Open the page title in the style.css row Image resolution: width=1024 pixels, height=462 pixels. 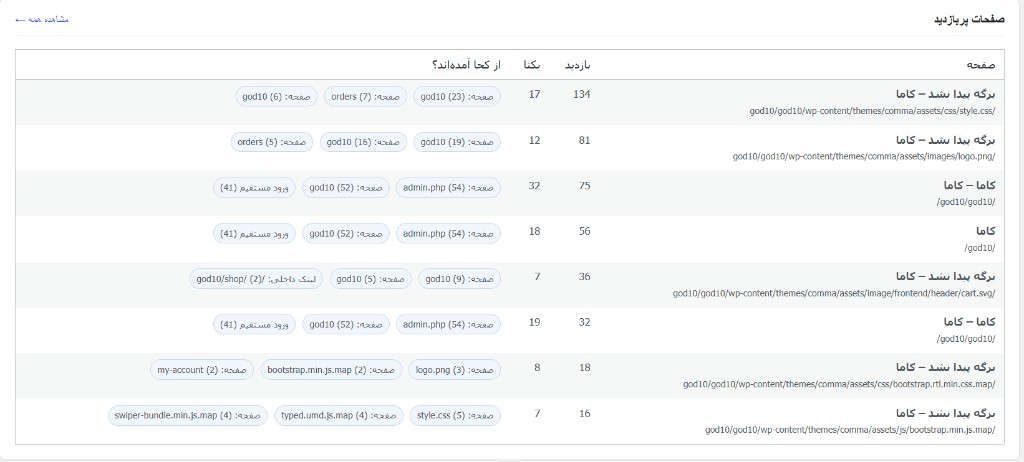click(x=946, y=95)
